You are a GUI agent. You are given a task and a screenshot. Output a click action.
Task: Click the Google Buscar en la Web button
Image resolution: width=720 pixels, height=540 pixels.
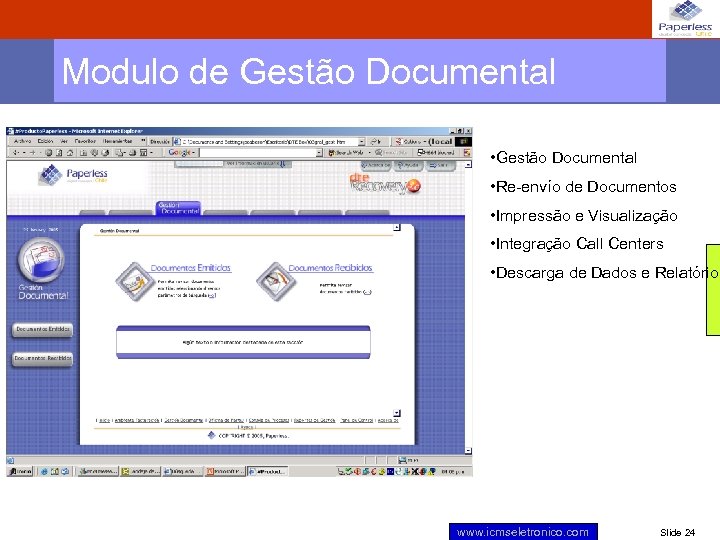pos(347,153)
